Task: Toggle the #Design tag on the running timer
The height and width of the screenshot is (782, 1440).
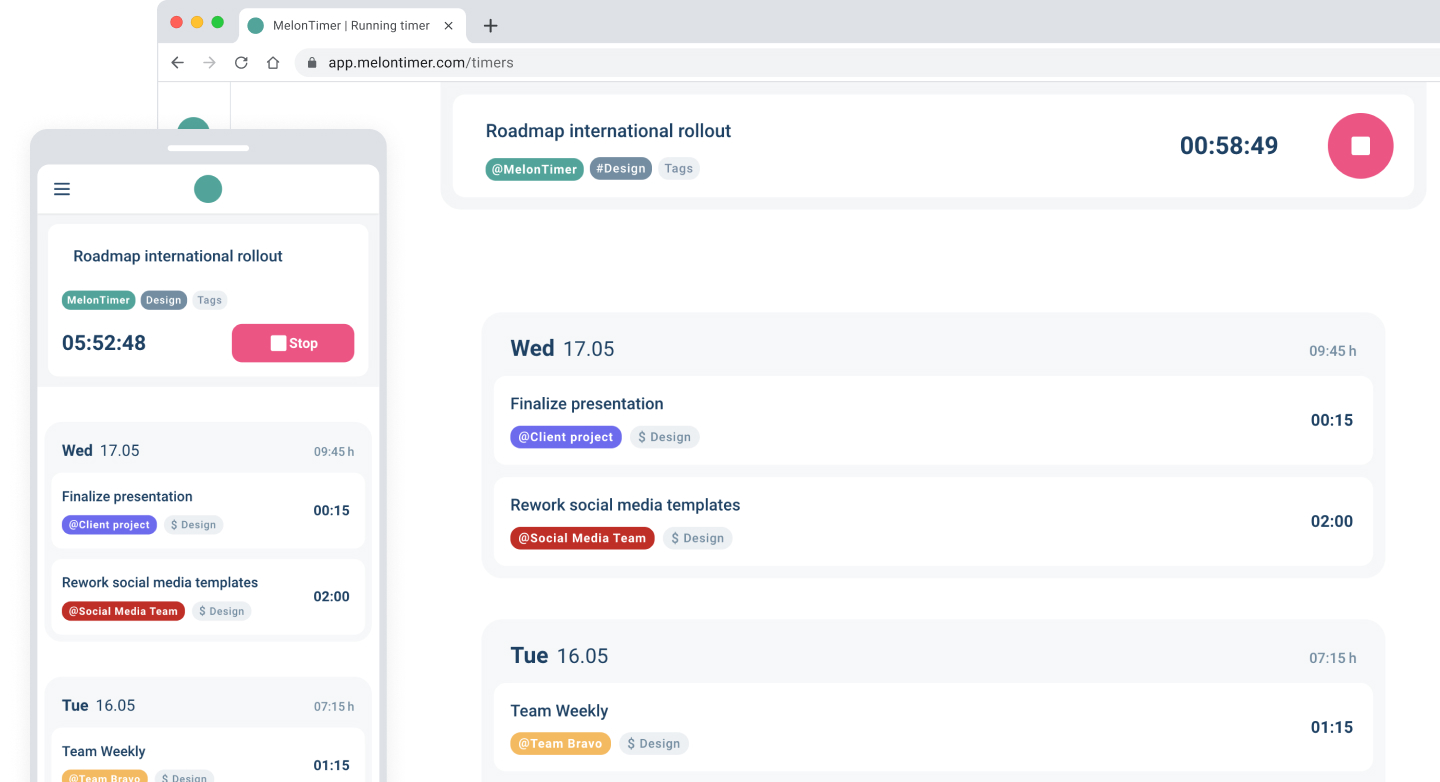Action: [x=620, y=168]
